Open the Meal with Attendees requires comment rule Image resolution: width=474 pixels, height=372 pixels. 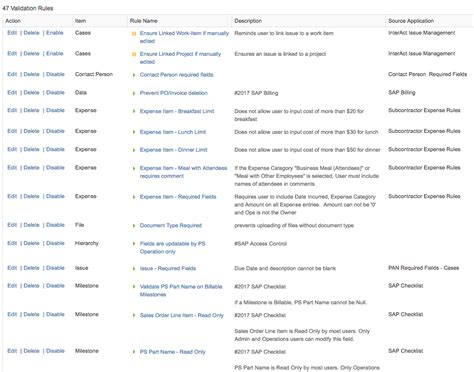pos(183,172)
